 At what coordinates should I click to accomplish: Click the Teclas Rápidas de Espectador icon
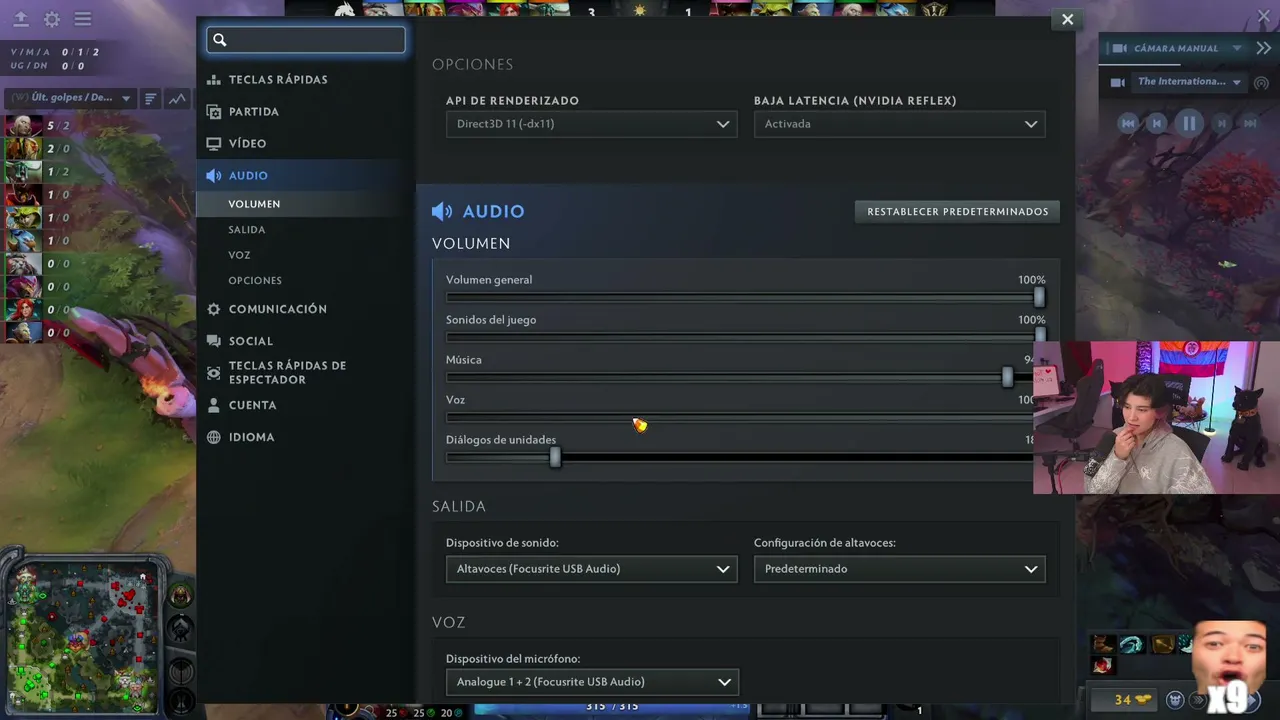pos(213,373)
